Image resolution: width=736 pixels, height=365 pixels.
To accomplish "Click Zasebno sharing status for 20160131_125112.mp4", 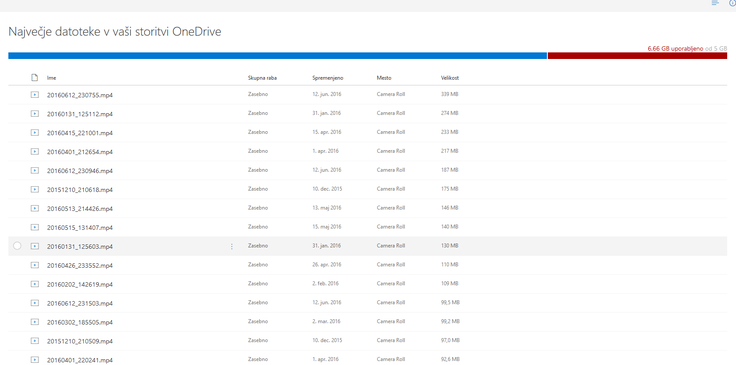I will pos(258,113).
